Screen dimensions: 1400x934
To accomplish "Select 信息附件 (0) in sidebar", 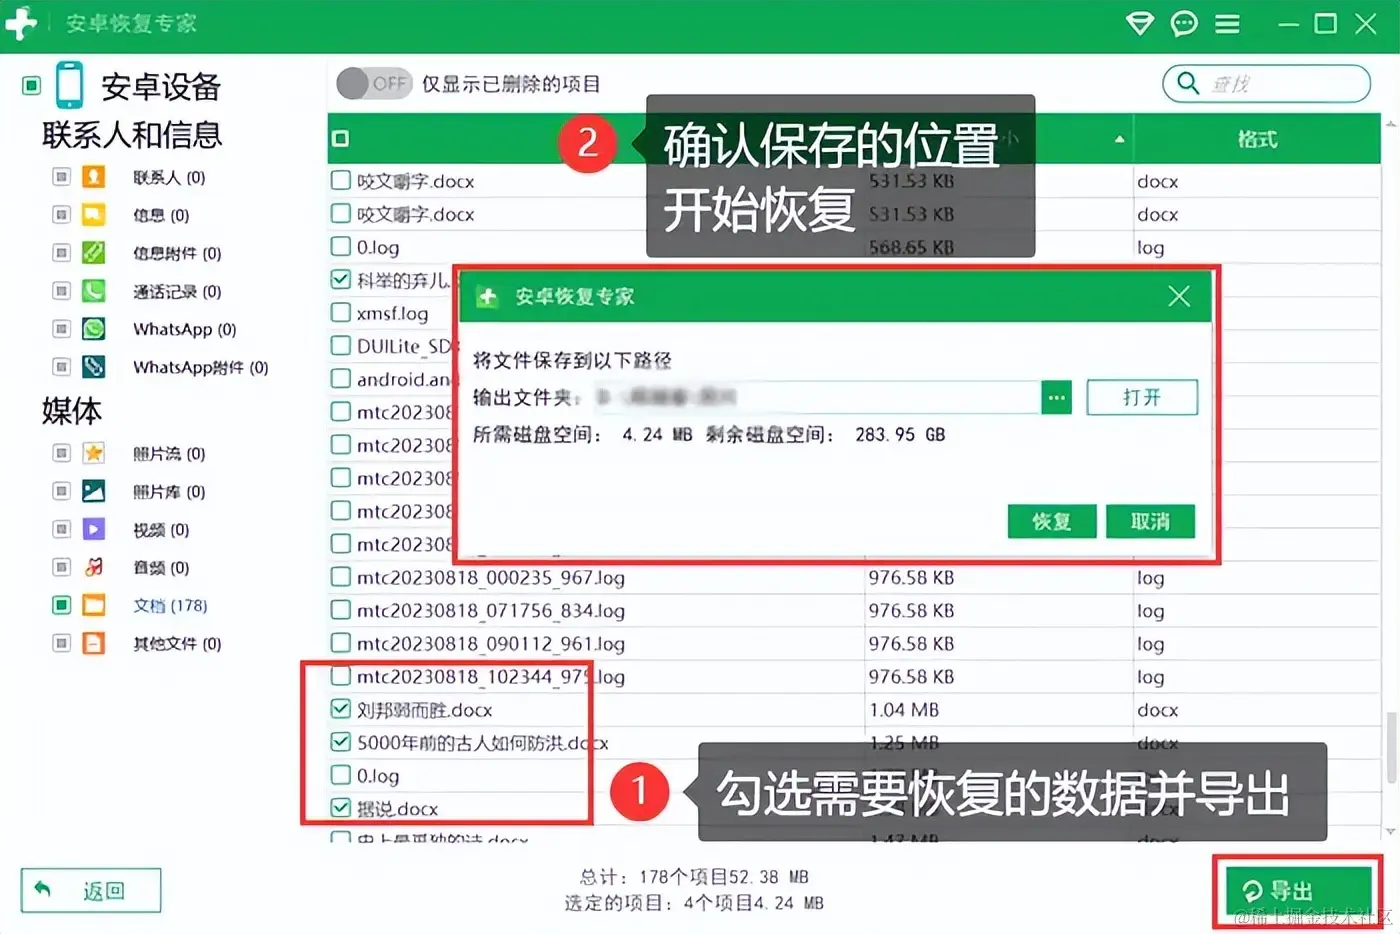I will coord(177,254).
